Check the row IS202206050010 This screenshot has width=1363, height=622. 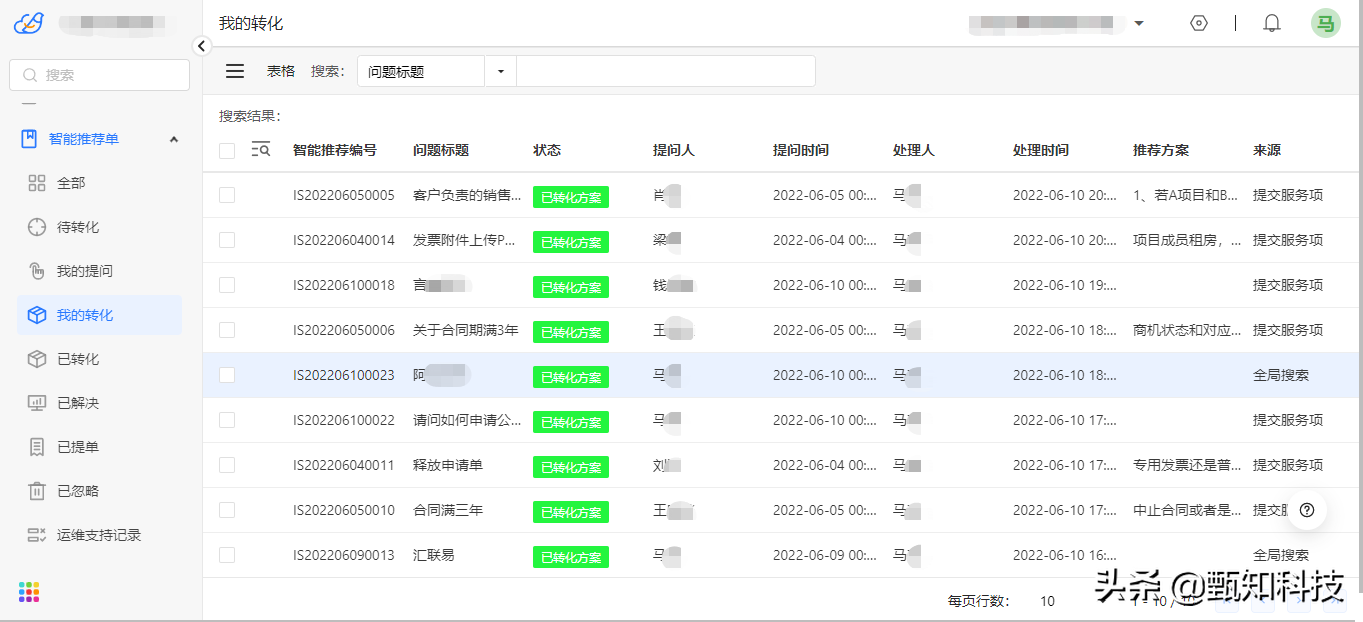point(227,510)
